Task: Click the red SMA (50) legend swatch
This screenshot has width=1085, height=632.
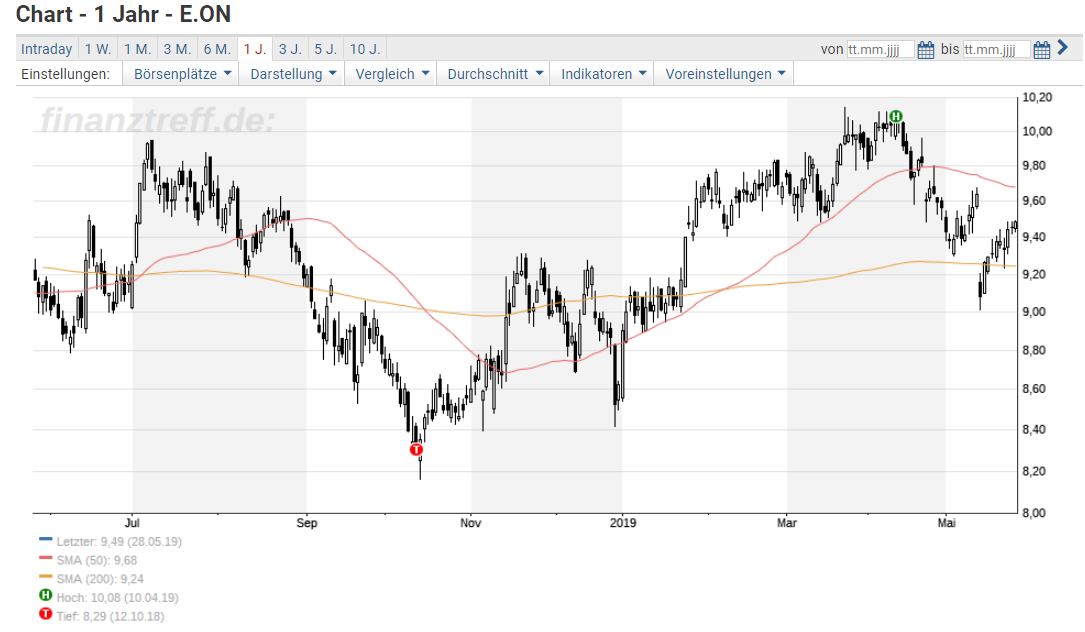Action: [x=46, y=558]
